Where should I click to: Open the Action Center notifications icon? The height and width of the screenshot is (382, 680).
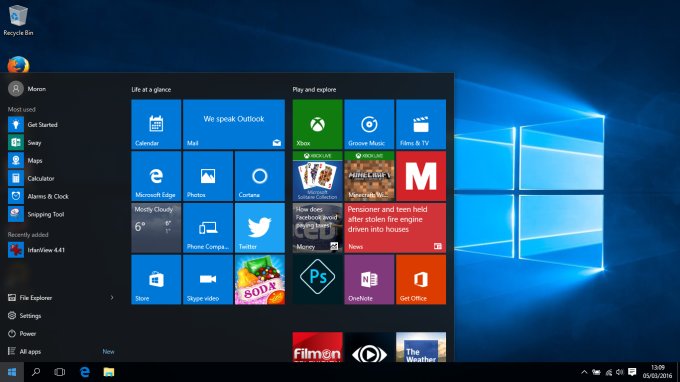[632, 372]
